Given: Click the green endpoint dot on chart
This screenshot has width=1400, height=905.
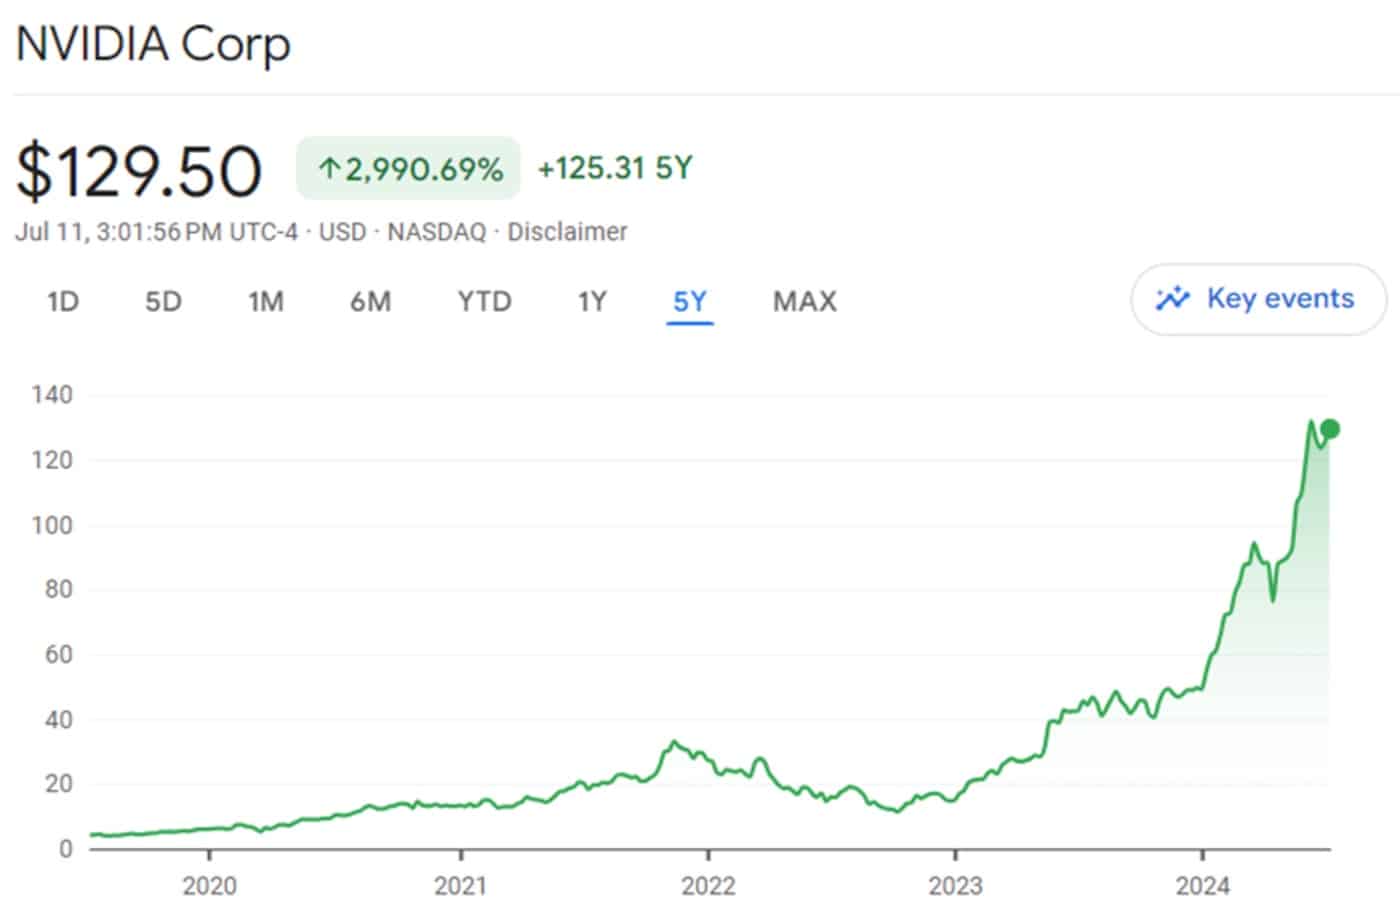Looking at the screenshot, I should [x=1329, y=429].
